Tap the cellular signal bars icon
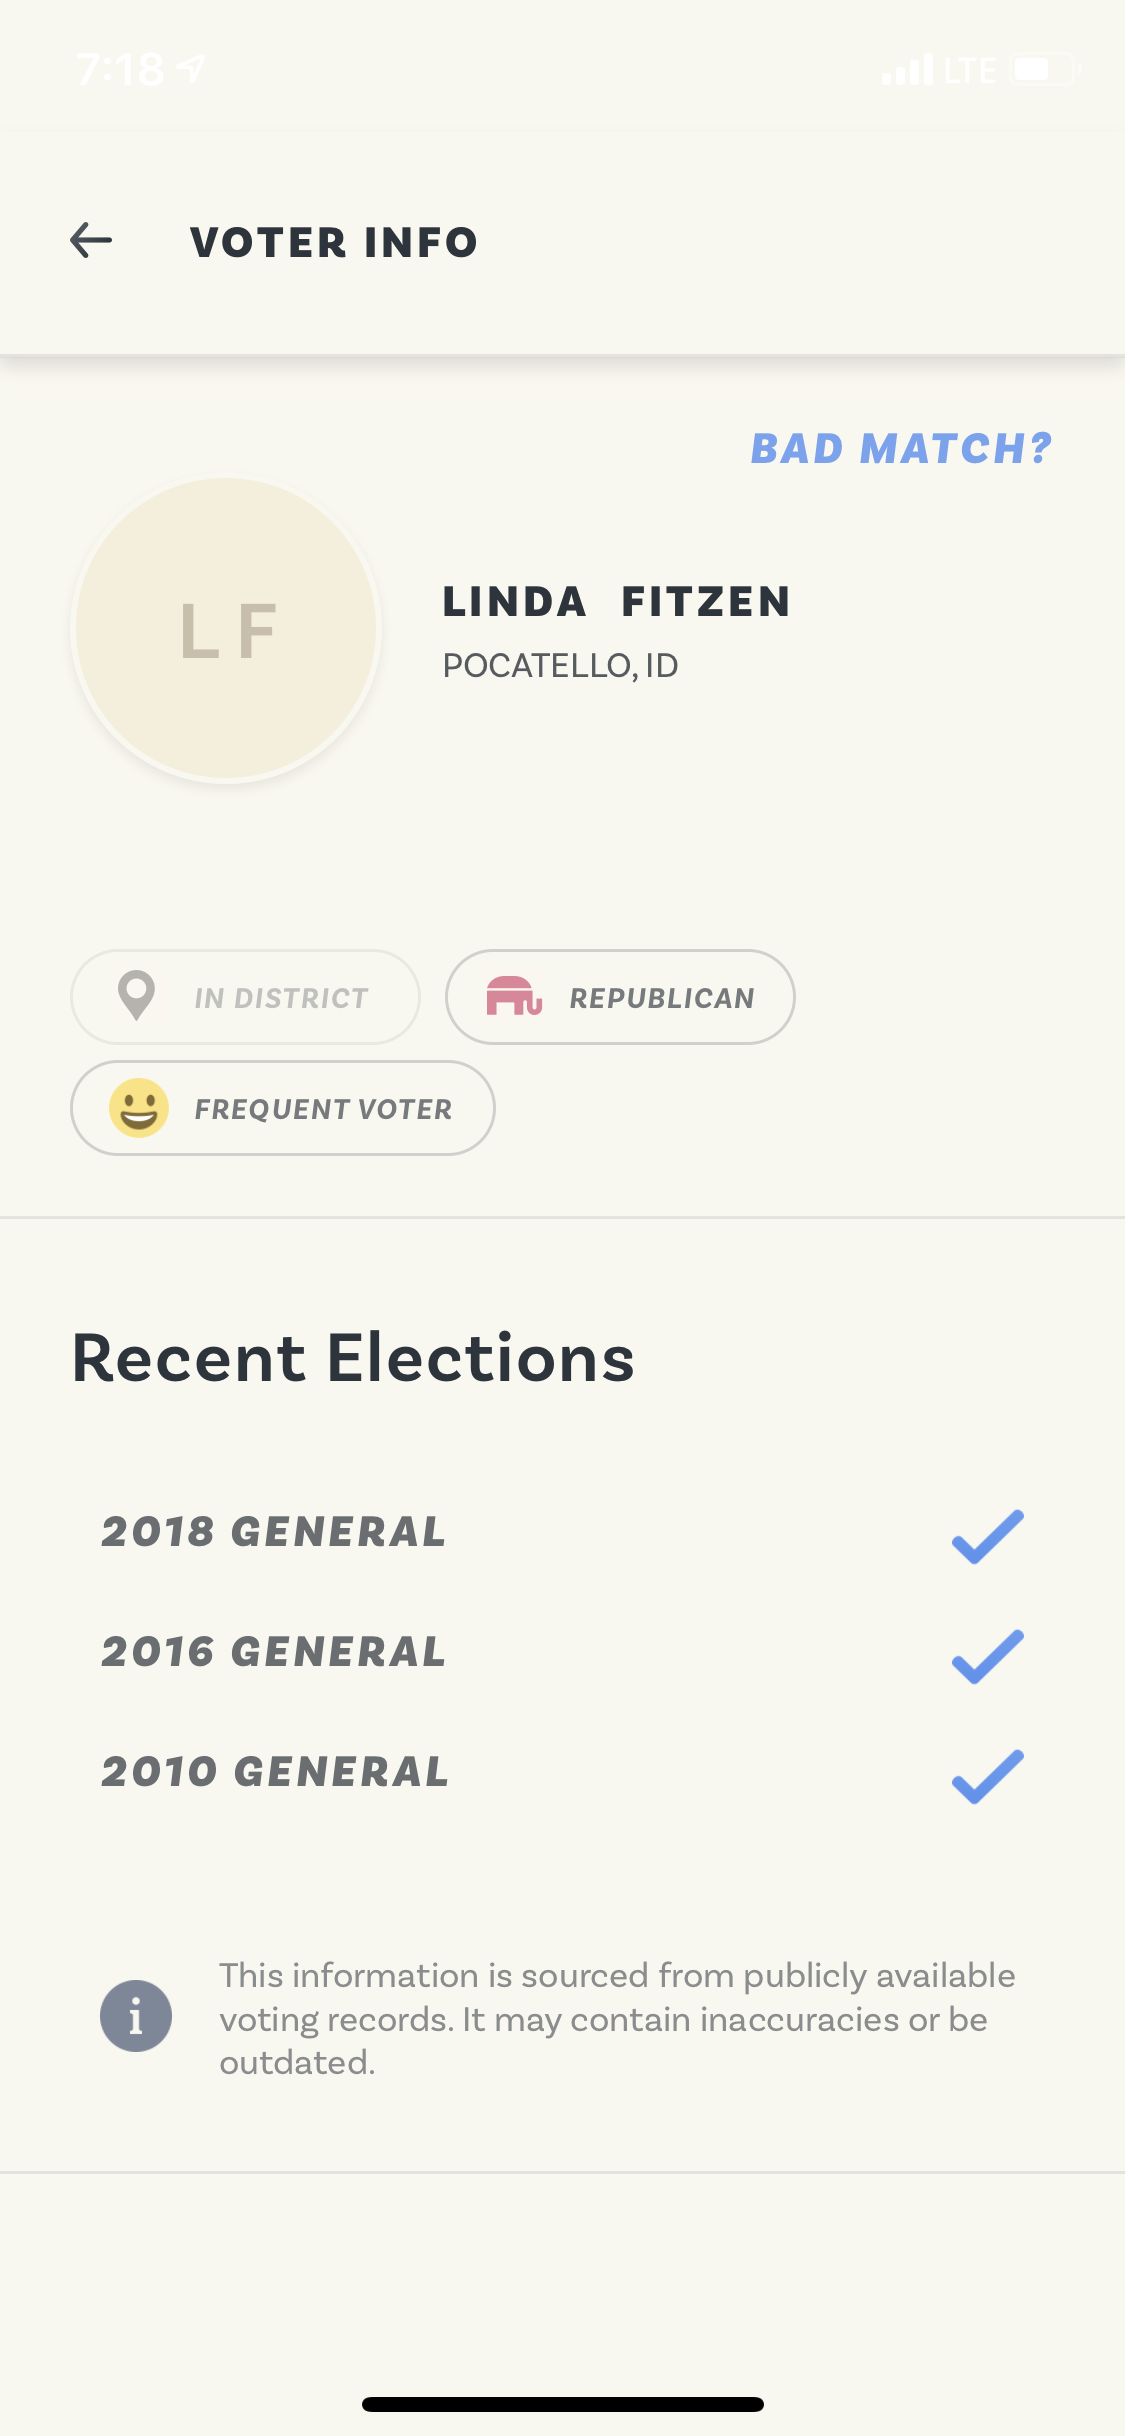Viewport: 1125px width, 2436px height. pos(907,70)
